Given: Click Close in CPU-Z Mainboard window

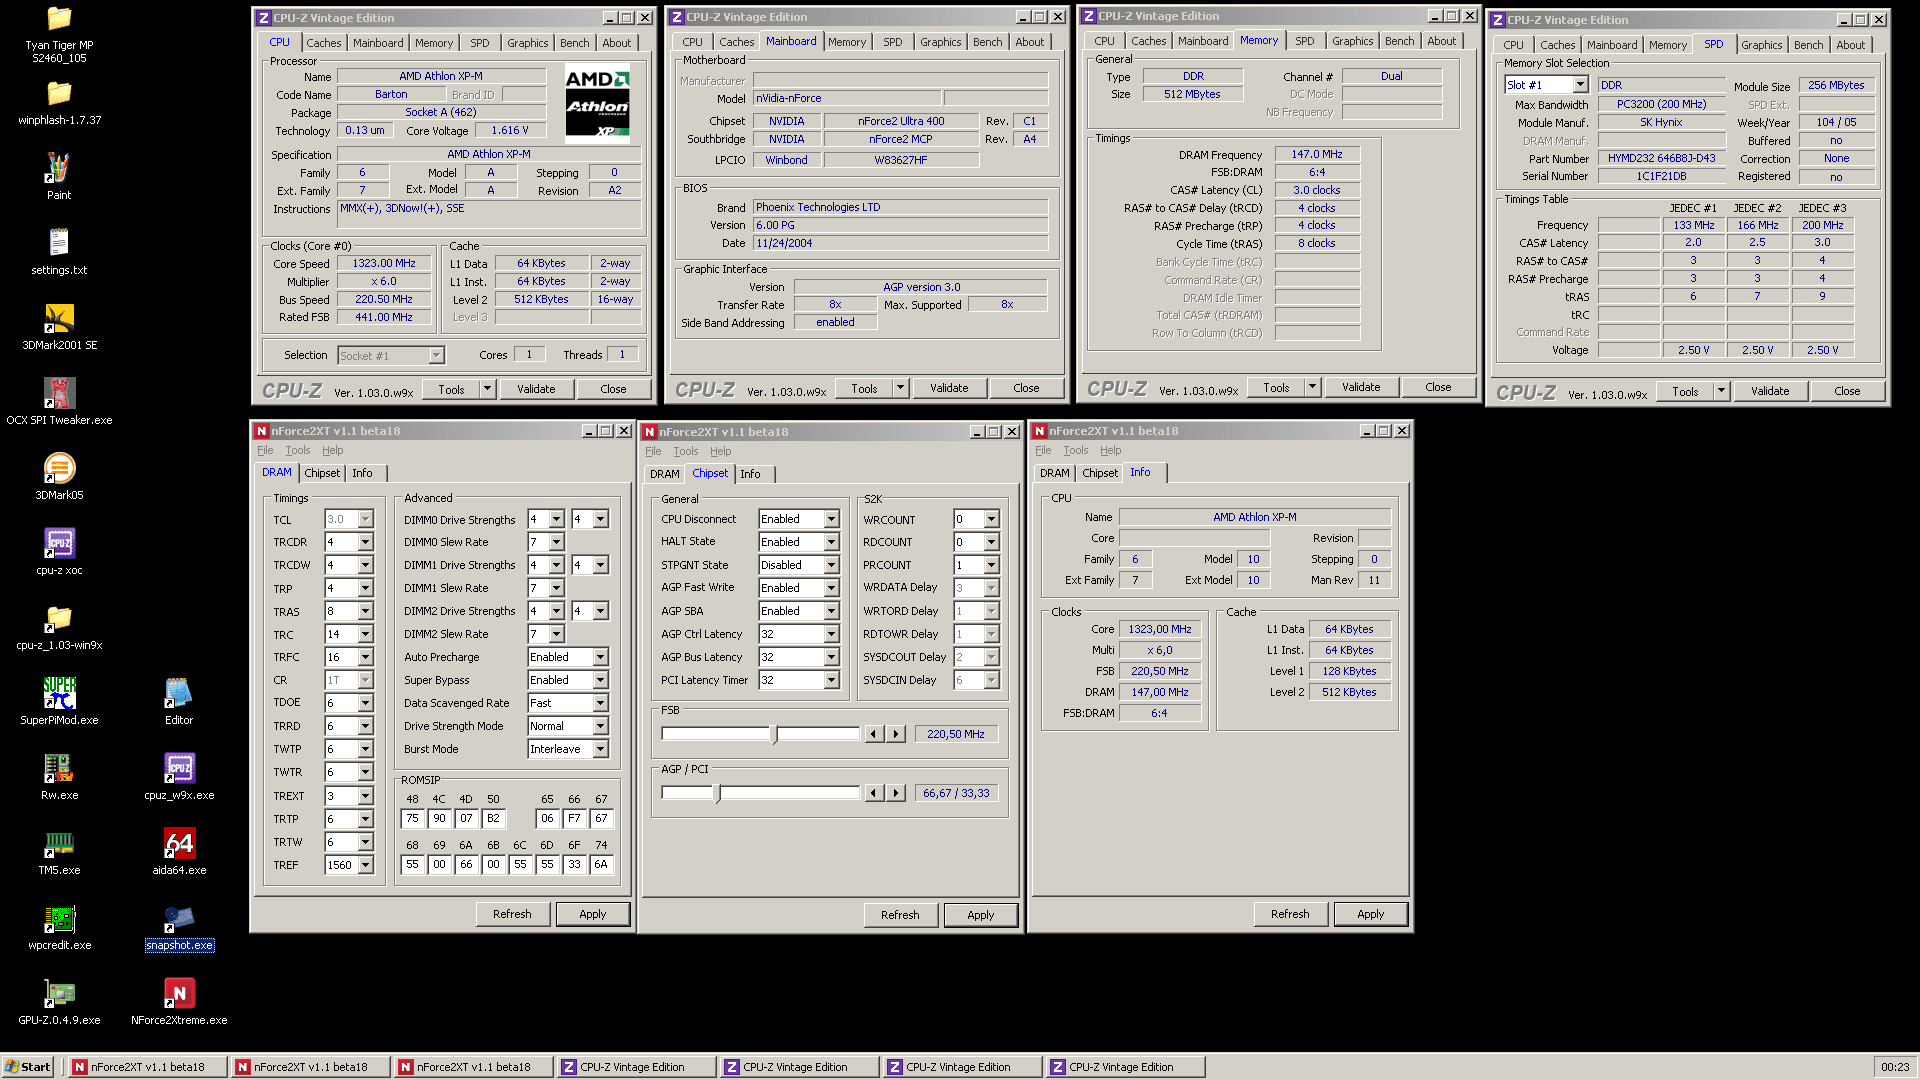Looking at the screenshot, I should [x=1026, y=388].
